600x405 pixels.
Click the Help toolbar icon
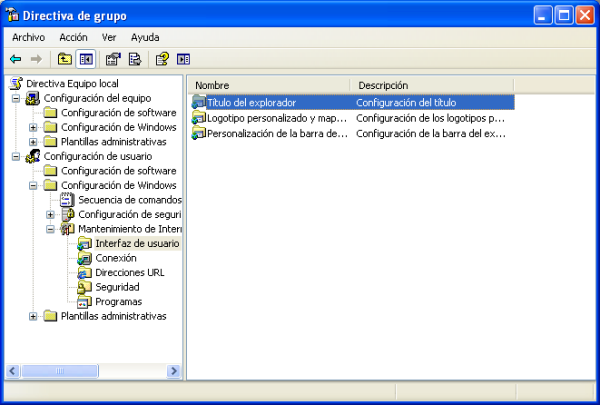[x=162, y=59]
